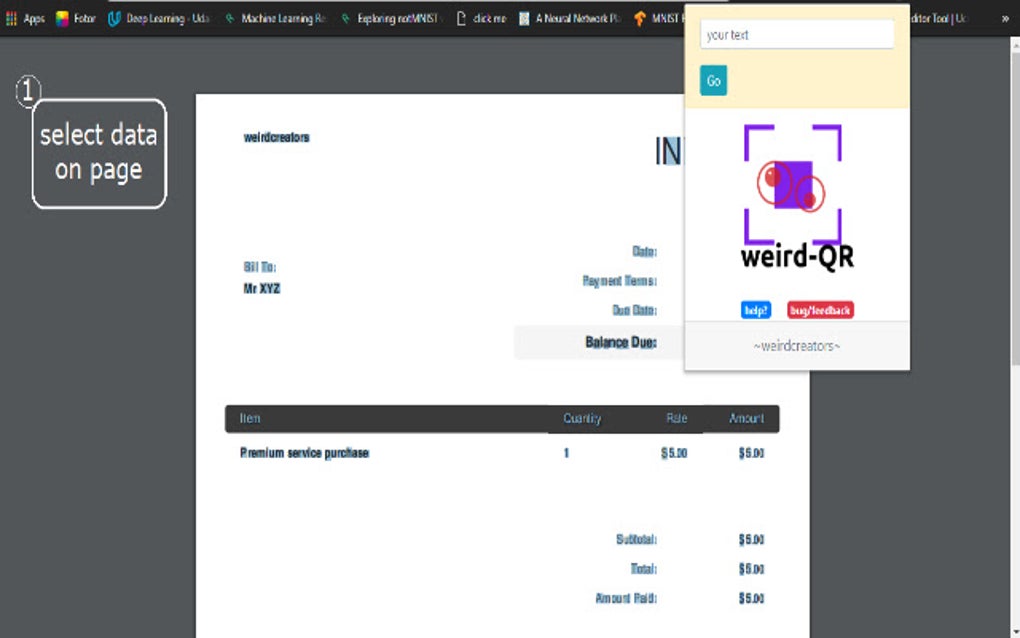The image size is (1020, 638).
Task: Open the Machine Learning bookmark favicon
Action: 232,18
